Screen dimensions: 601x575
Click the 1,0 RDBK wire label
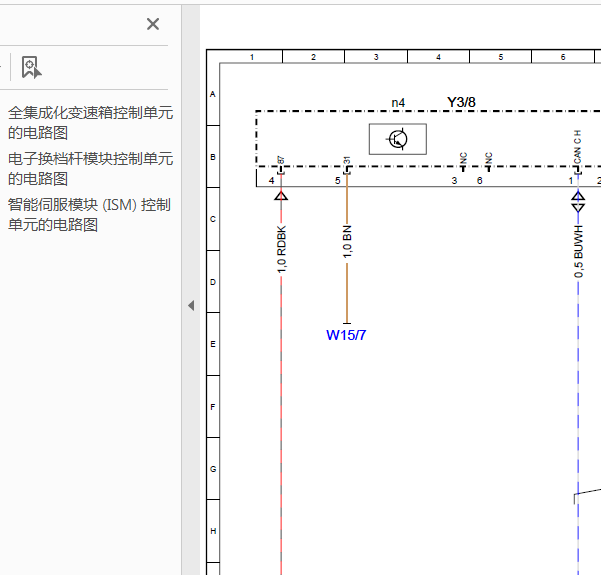281,250
